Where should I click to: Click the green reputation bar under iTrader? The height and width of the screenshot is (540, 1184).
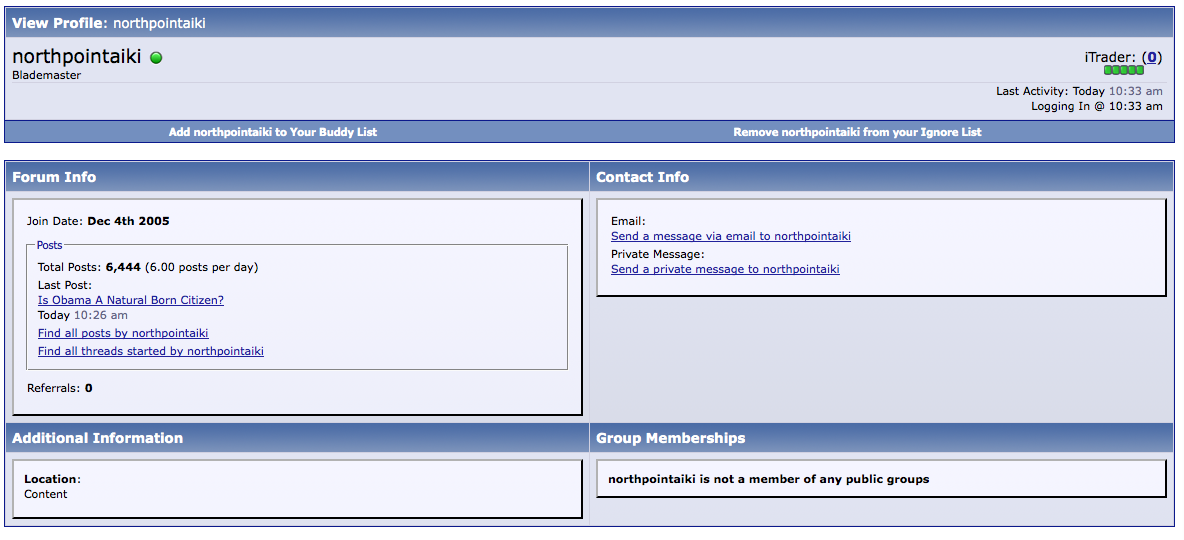(1124, 70)
